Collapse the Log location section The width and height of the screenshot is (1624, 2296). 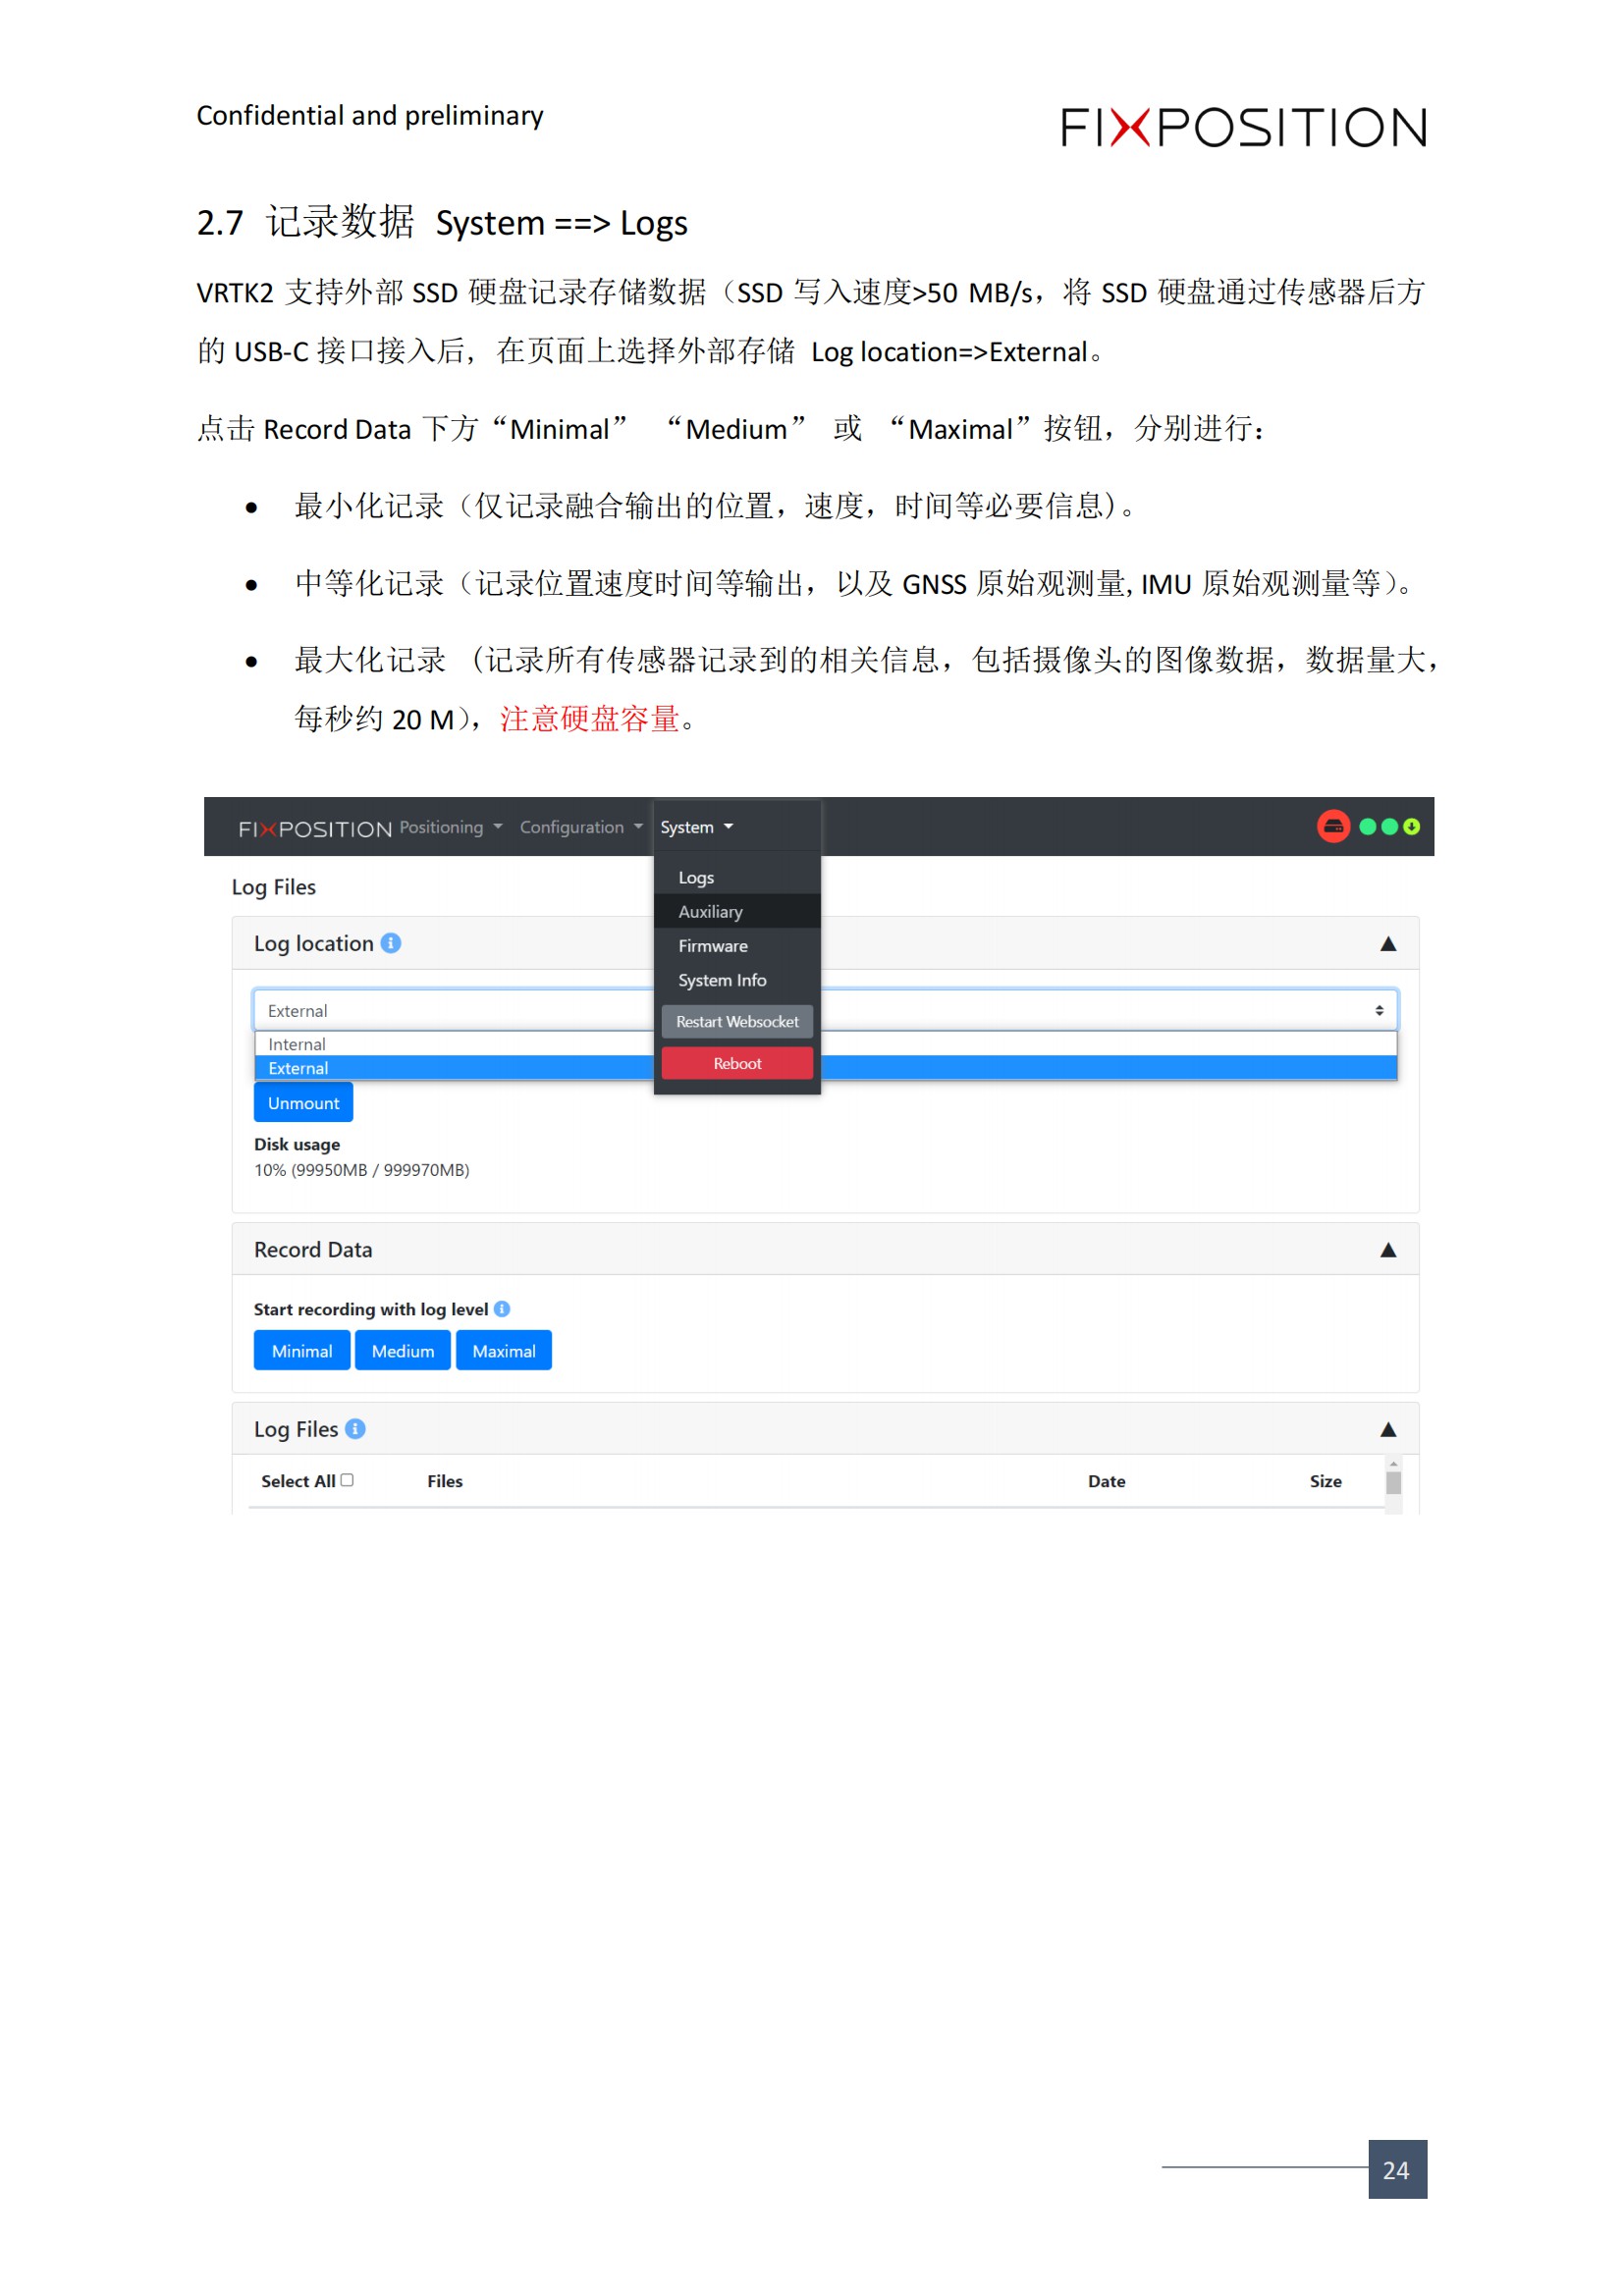[x=1389, y=942]
